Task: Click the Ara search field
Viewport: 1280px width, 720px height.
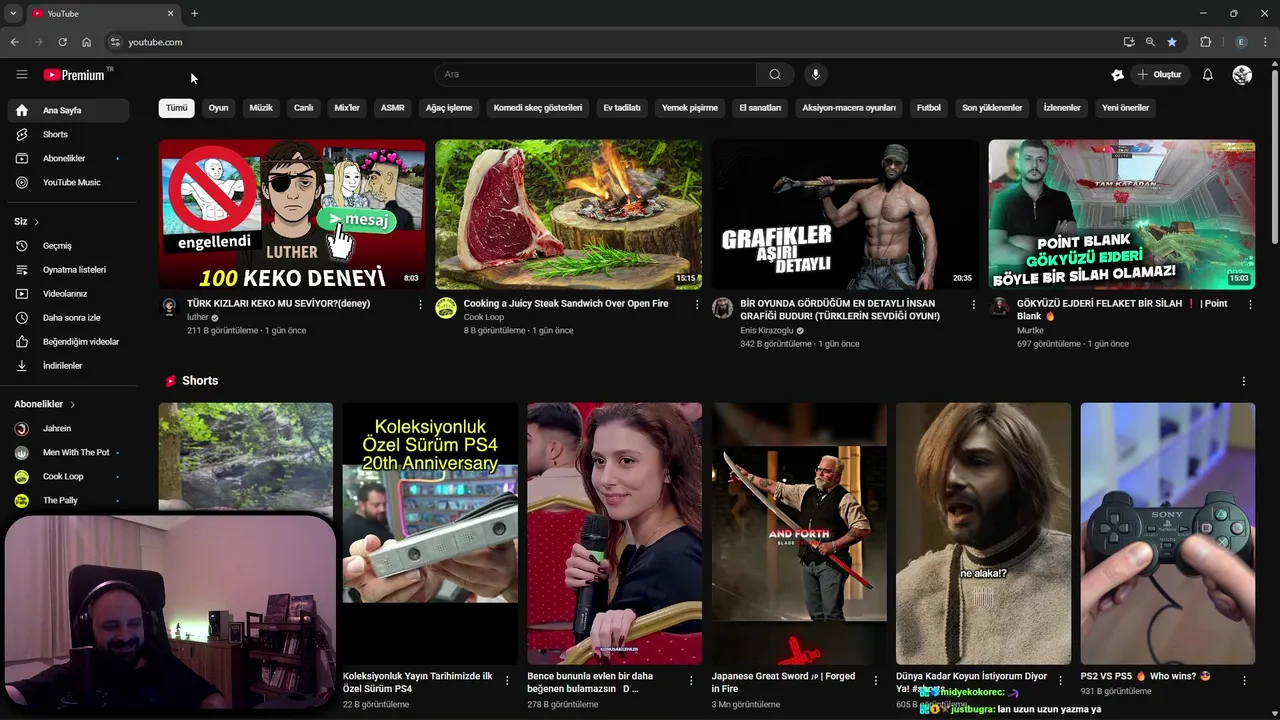Action: pyautogui.click(x=595, y=74)
